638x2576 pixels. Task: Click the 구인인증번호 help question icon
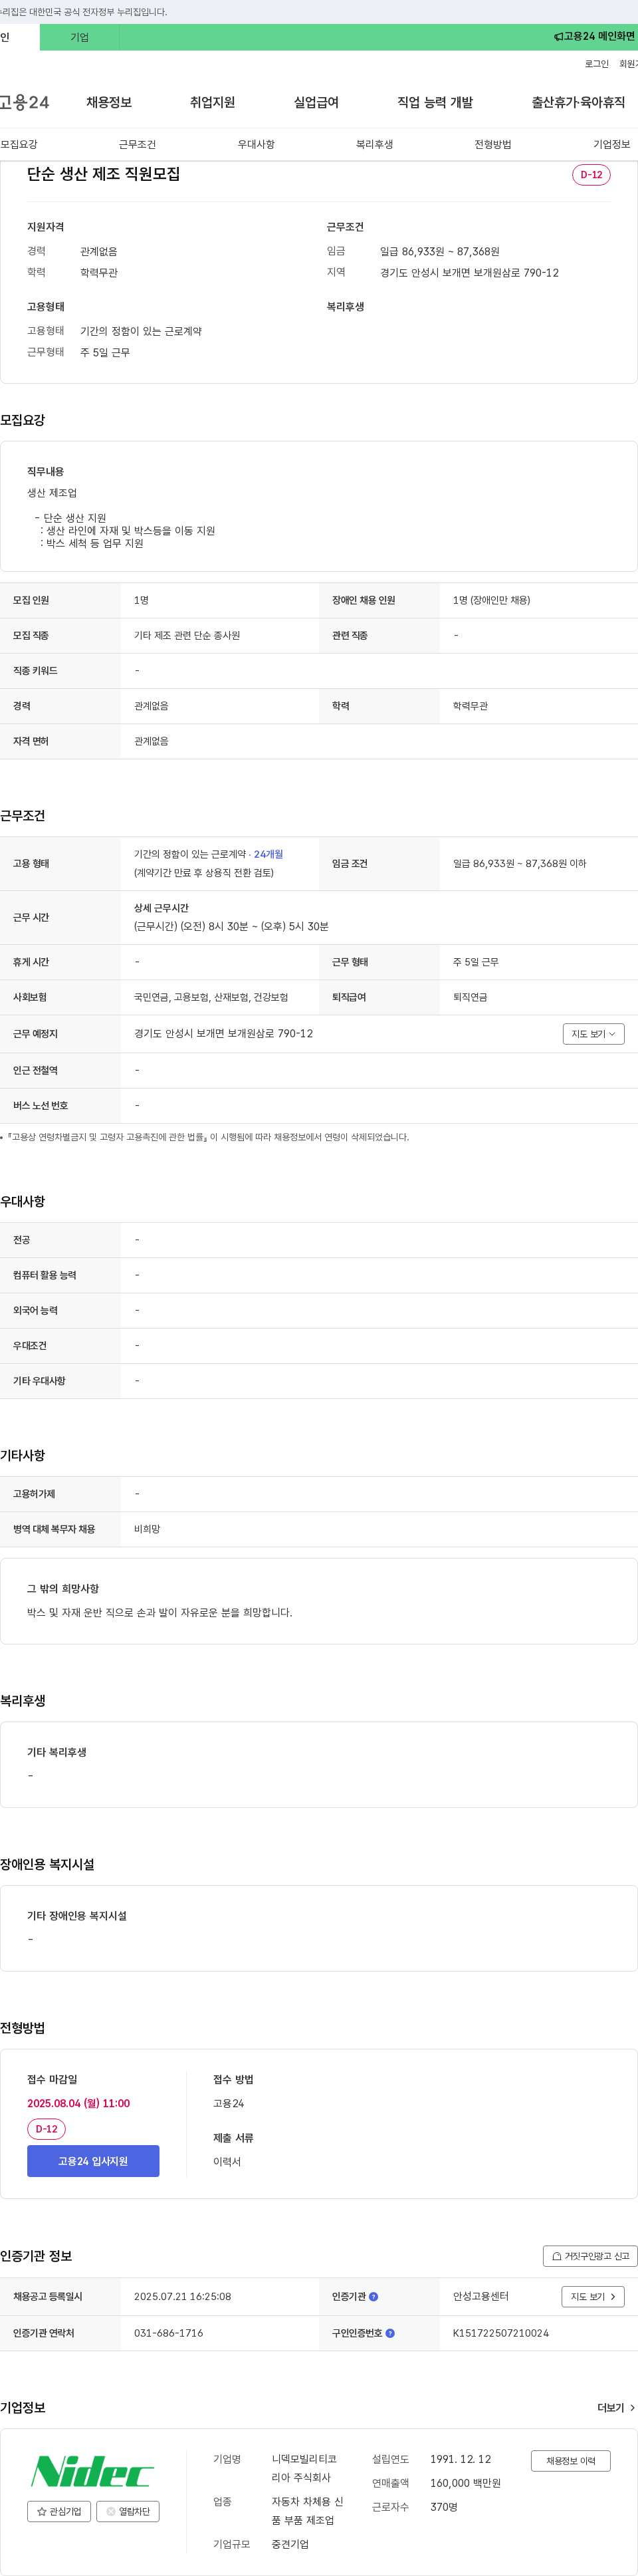click(390, 2333)
